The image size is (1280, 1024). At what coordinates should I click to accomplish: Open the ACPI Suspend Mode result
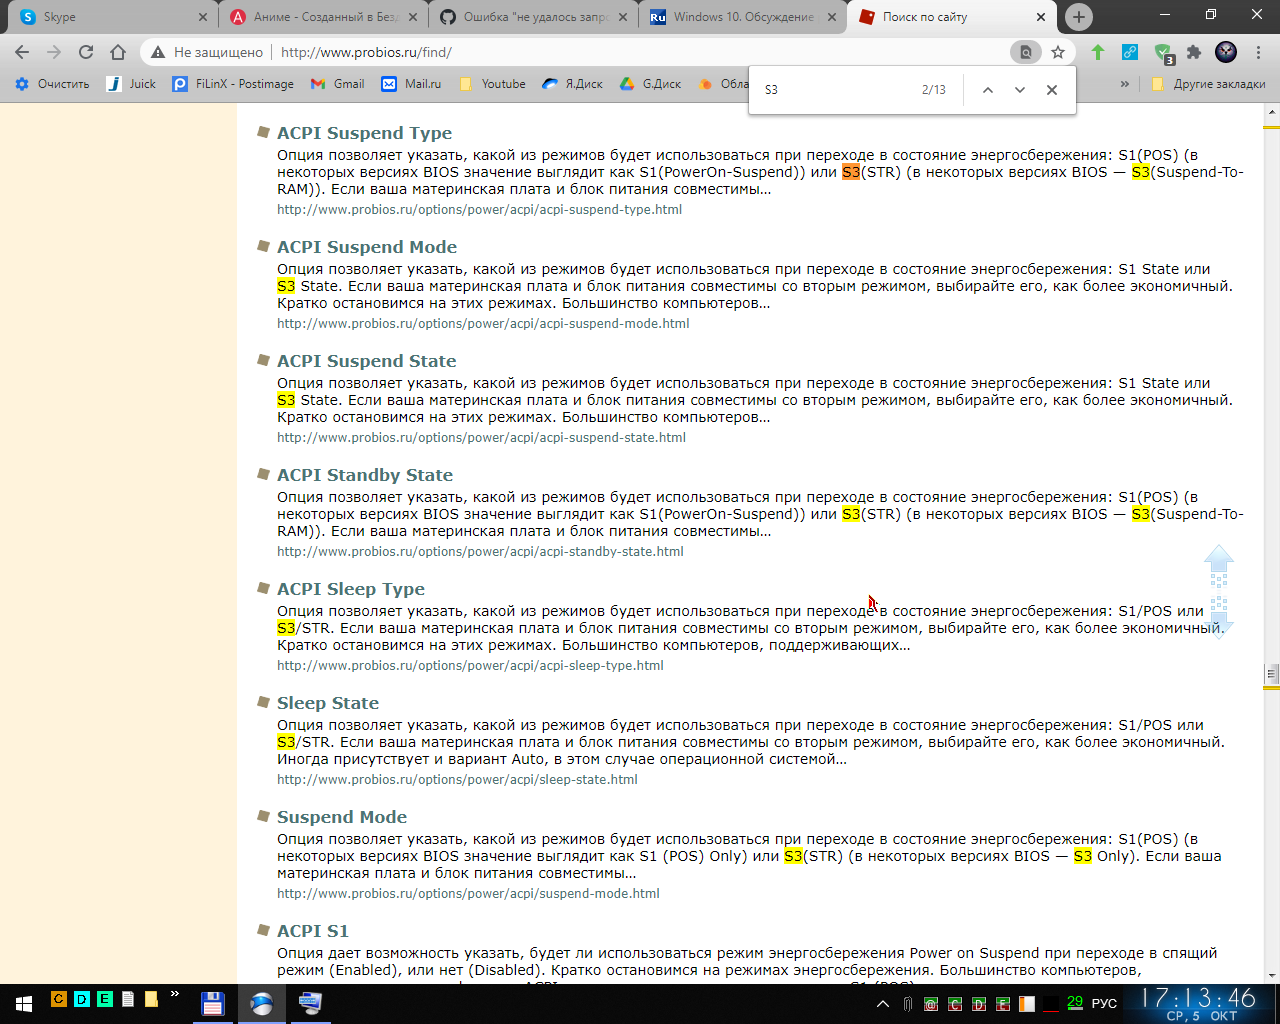tap(367, 247)
